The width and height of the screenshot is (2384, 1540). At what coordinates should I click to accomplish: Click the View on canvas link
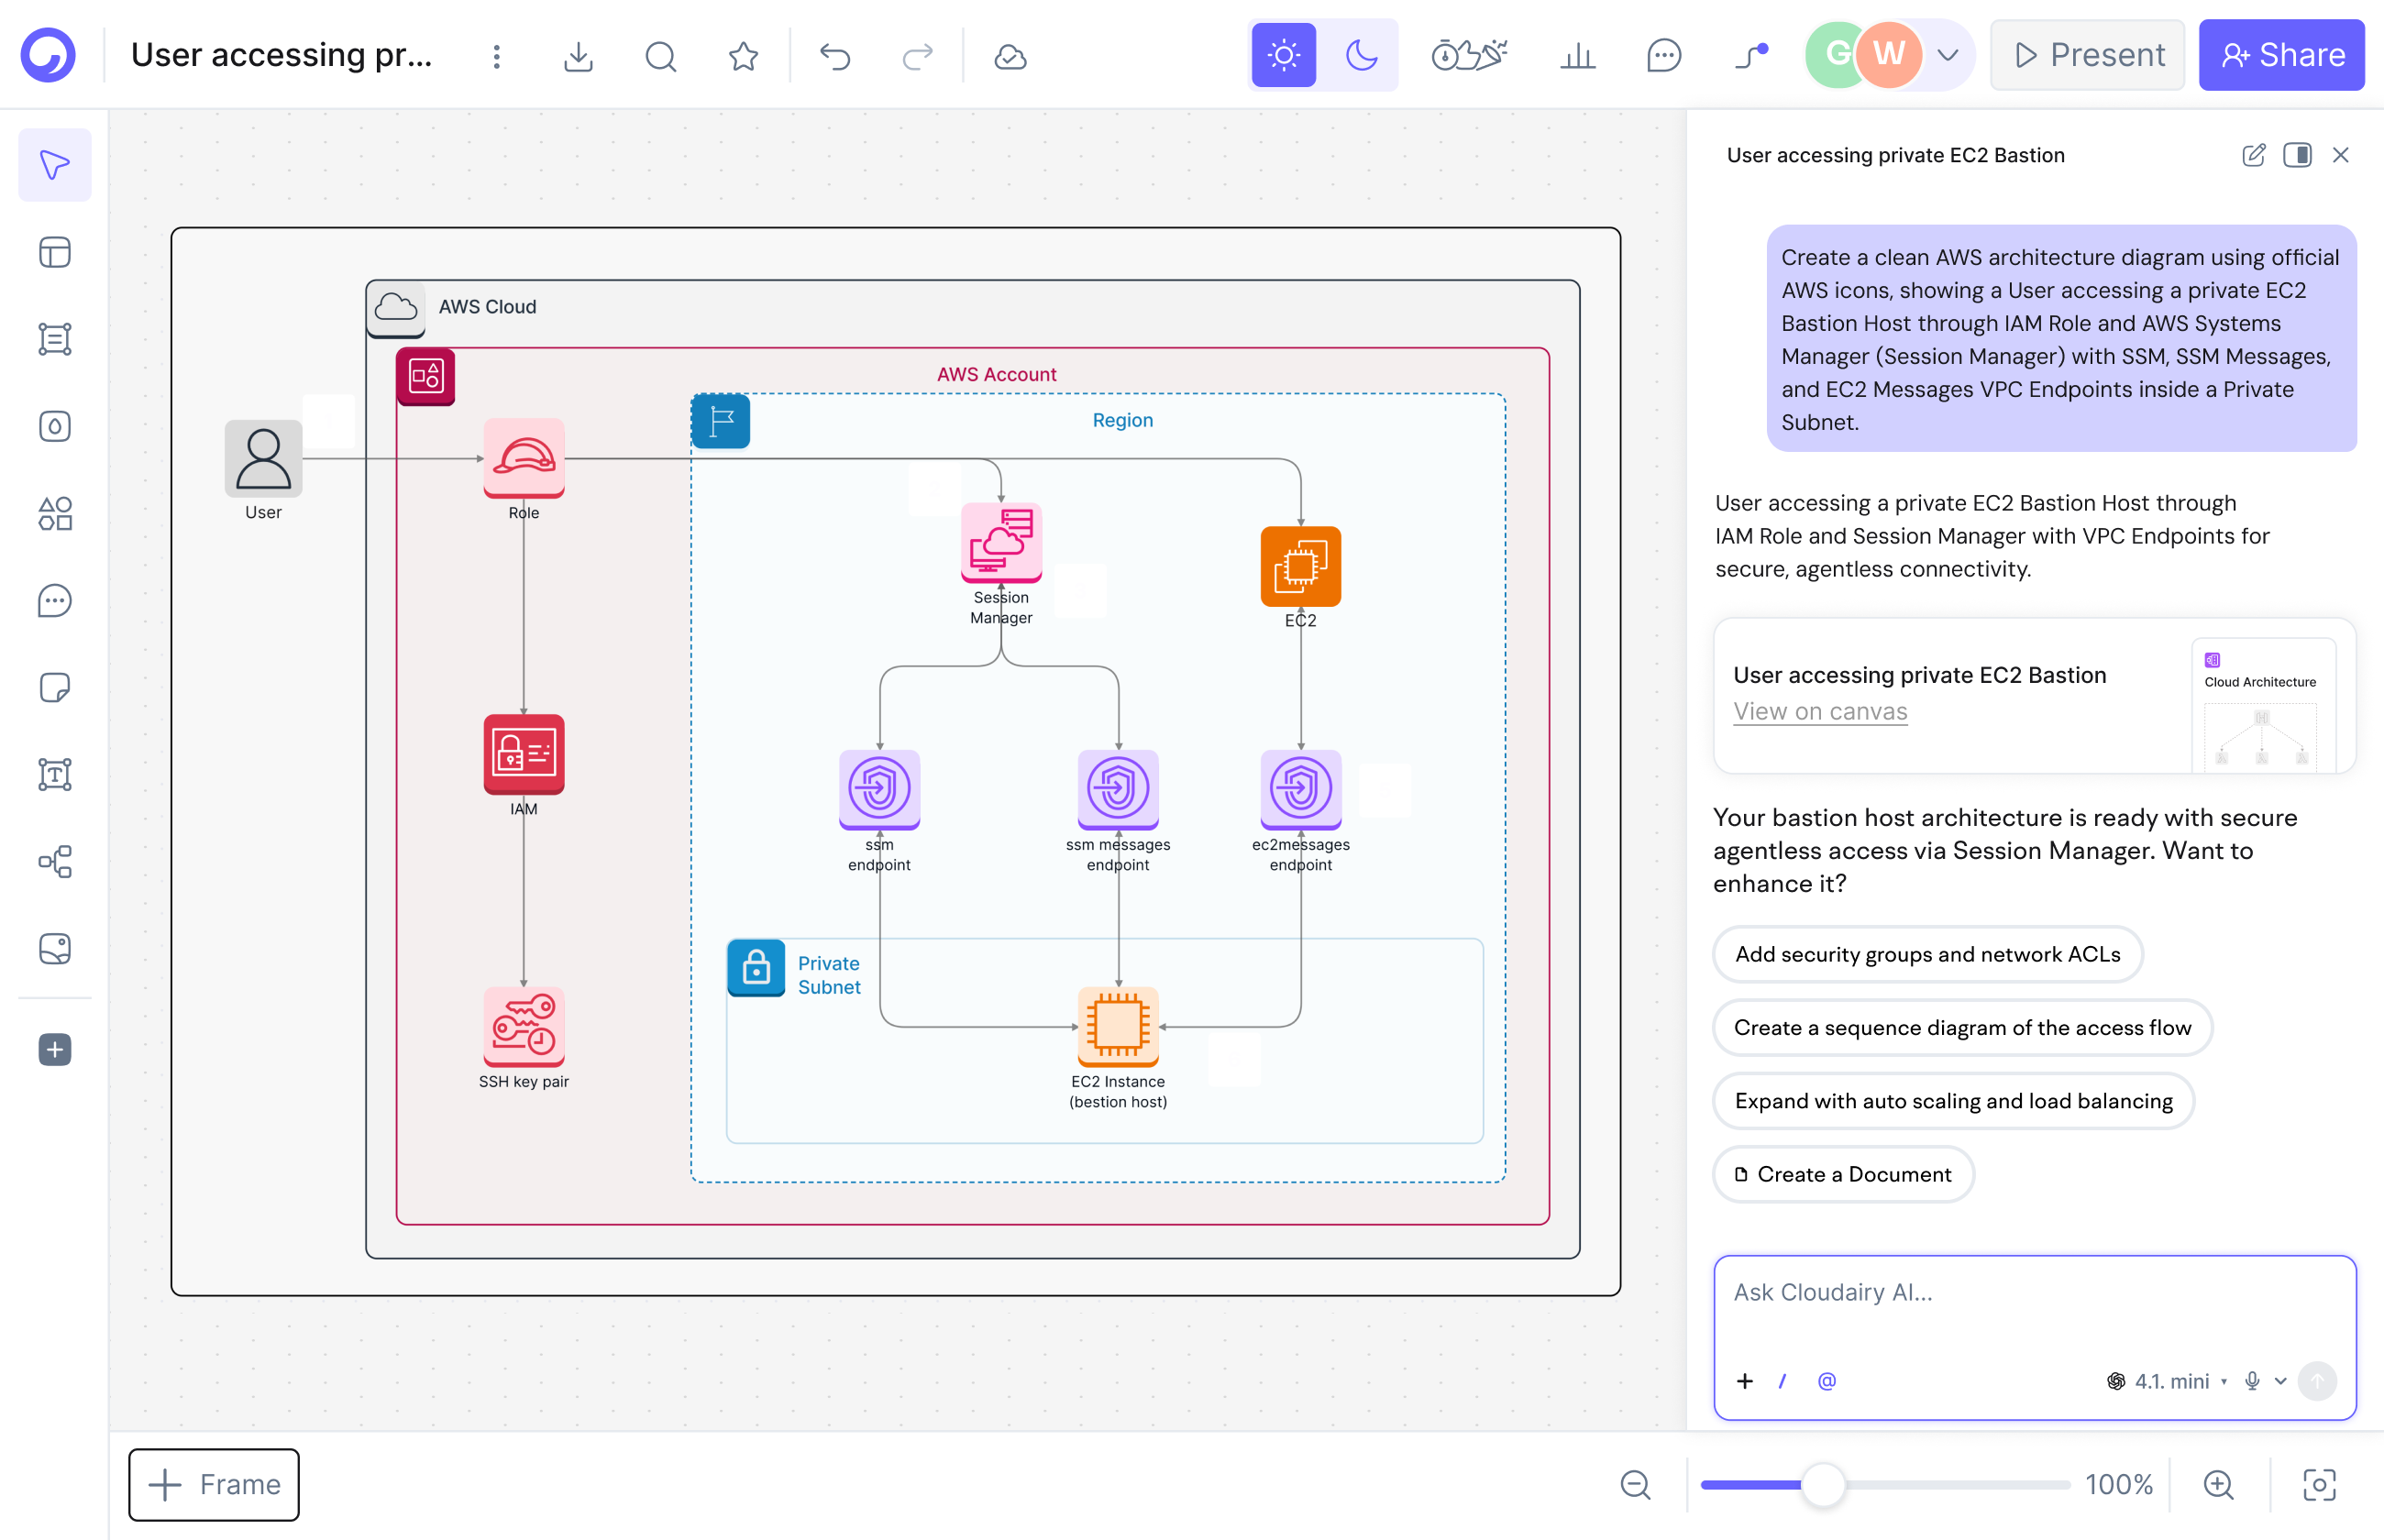click(1820, 711)
